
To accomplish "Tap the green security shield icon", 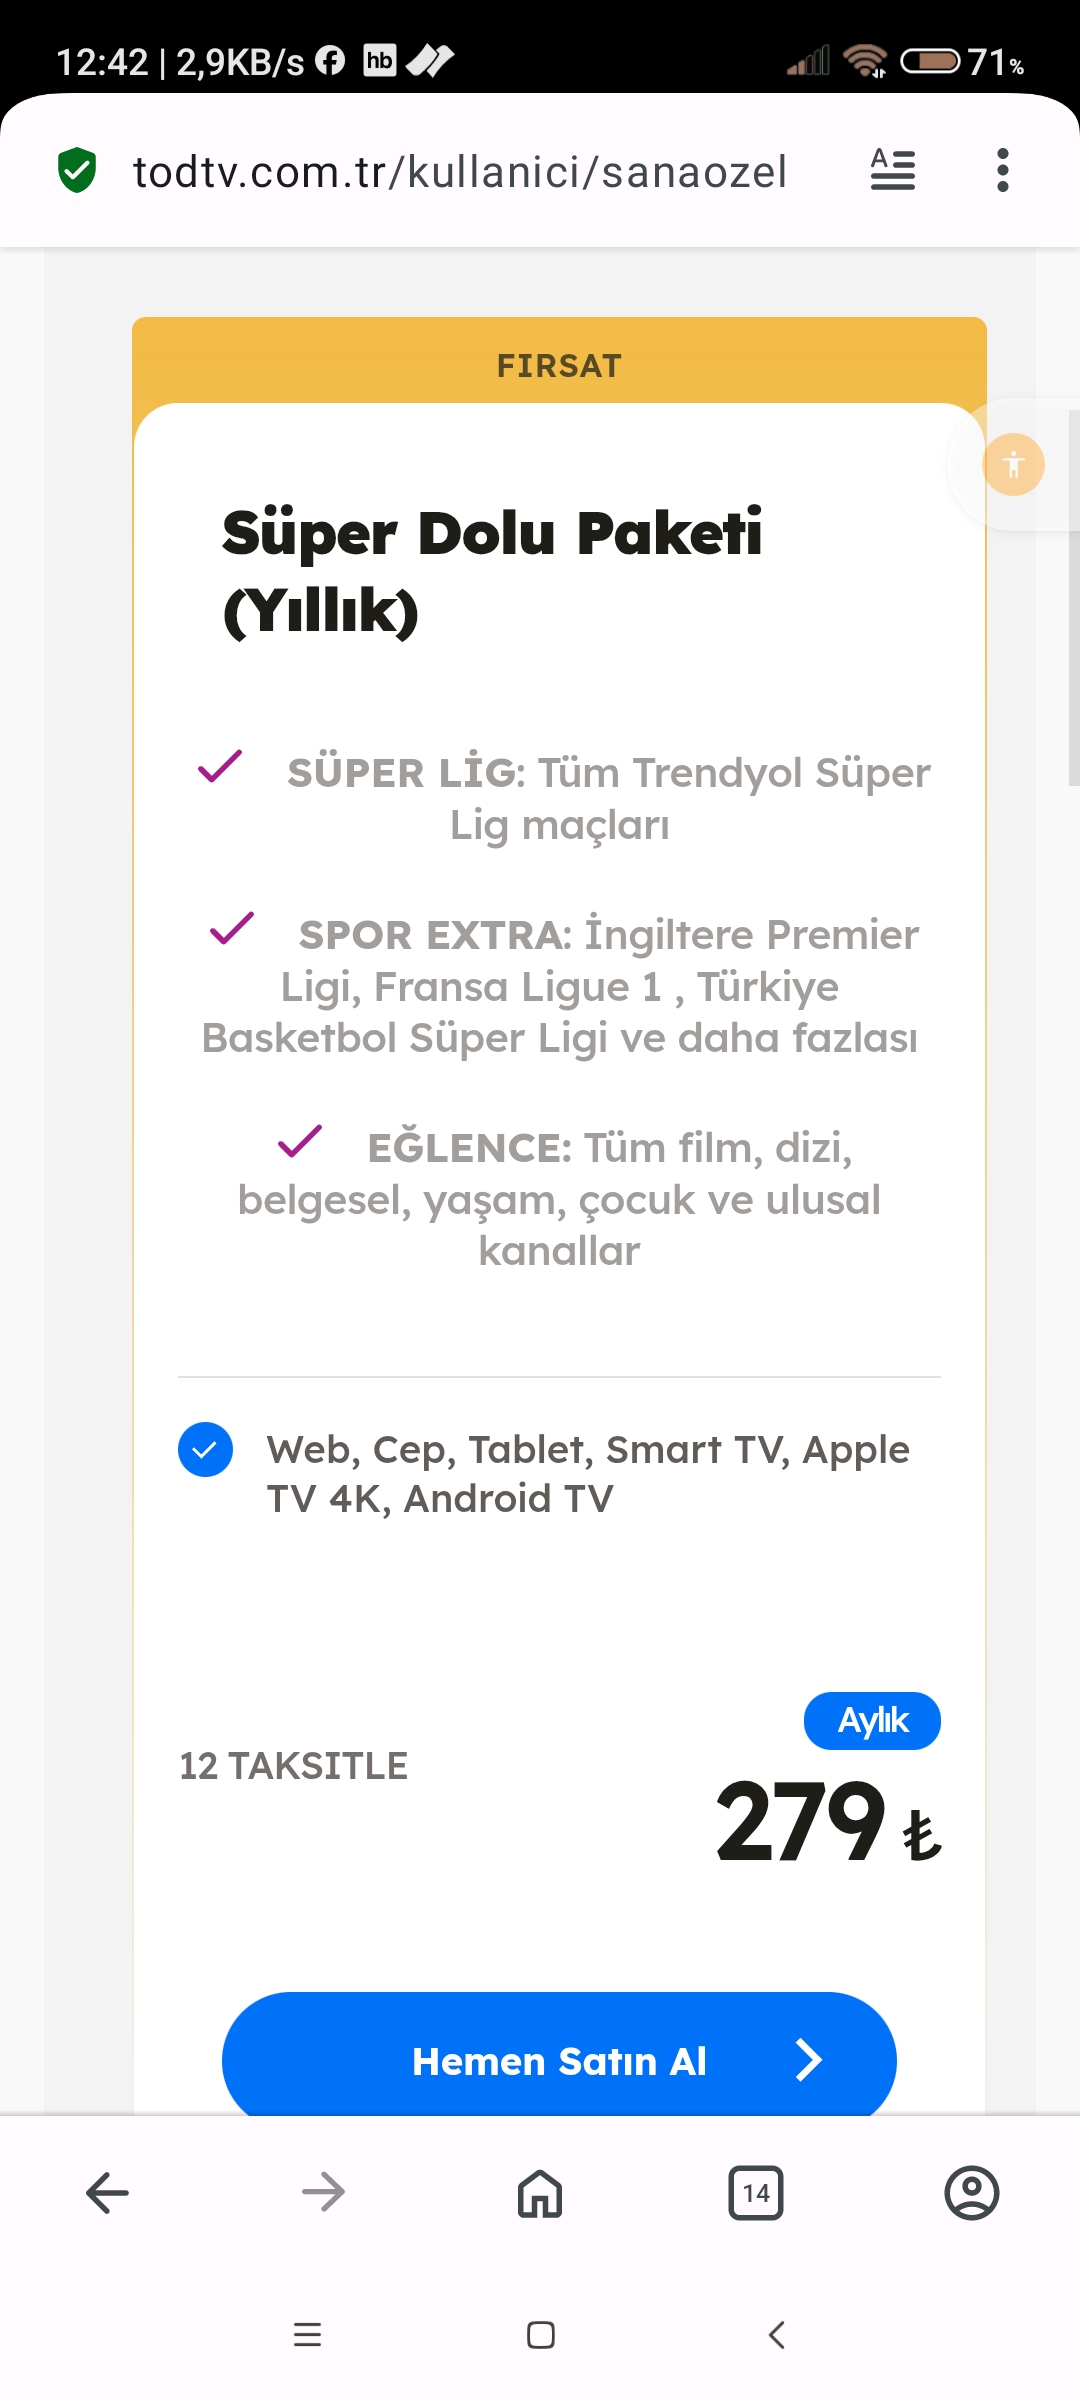I will pyautogui.click(x=77, y=170).
